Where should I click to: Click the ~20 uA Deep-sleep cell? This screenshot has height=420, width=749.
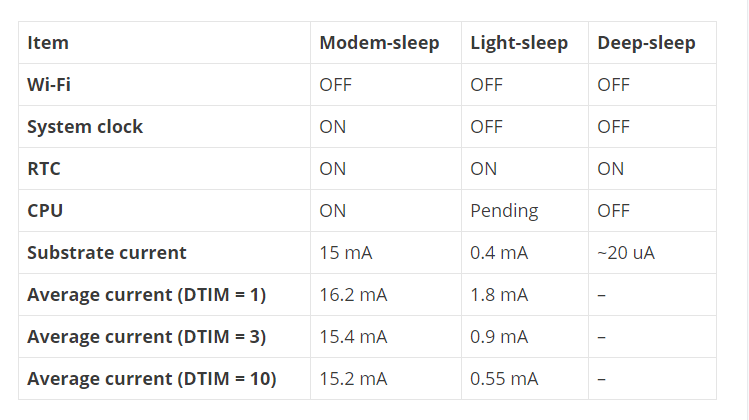(626, 253)
